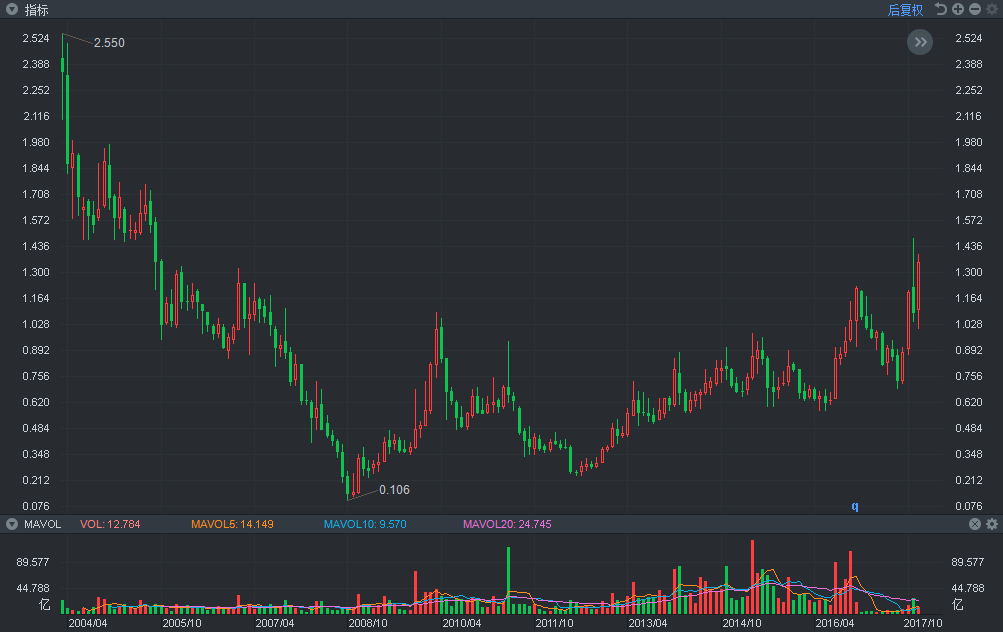
Task: Close the MAVOL indicator panel
Action: click(x=975, y=524)
